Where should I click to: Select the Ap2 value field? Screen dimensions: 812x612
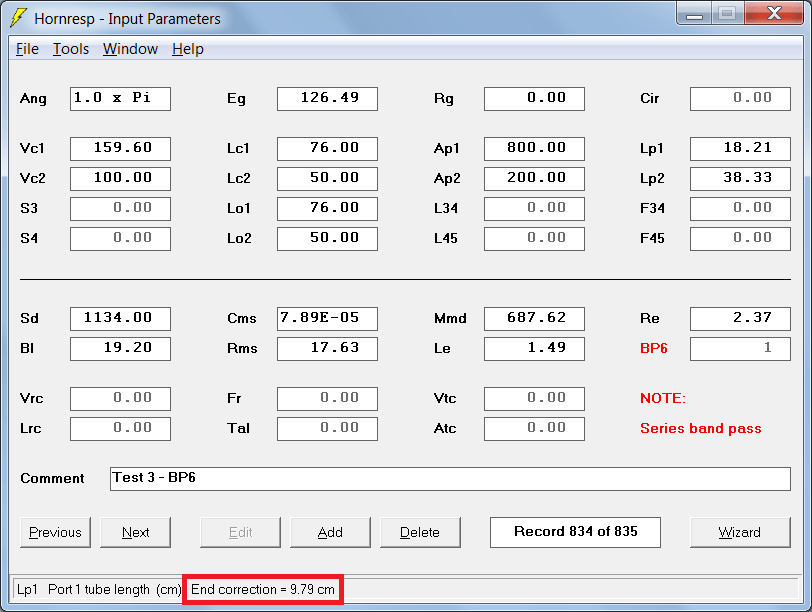click(x=534, y=179)
